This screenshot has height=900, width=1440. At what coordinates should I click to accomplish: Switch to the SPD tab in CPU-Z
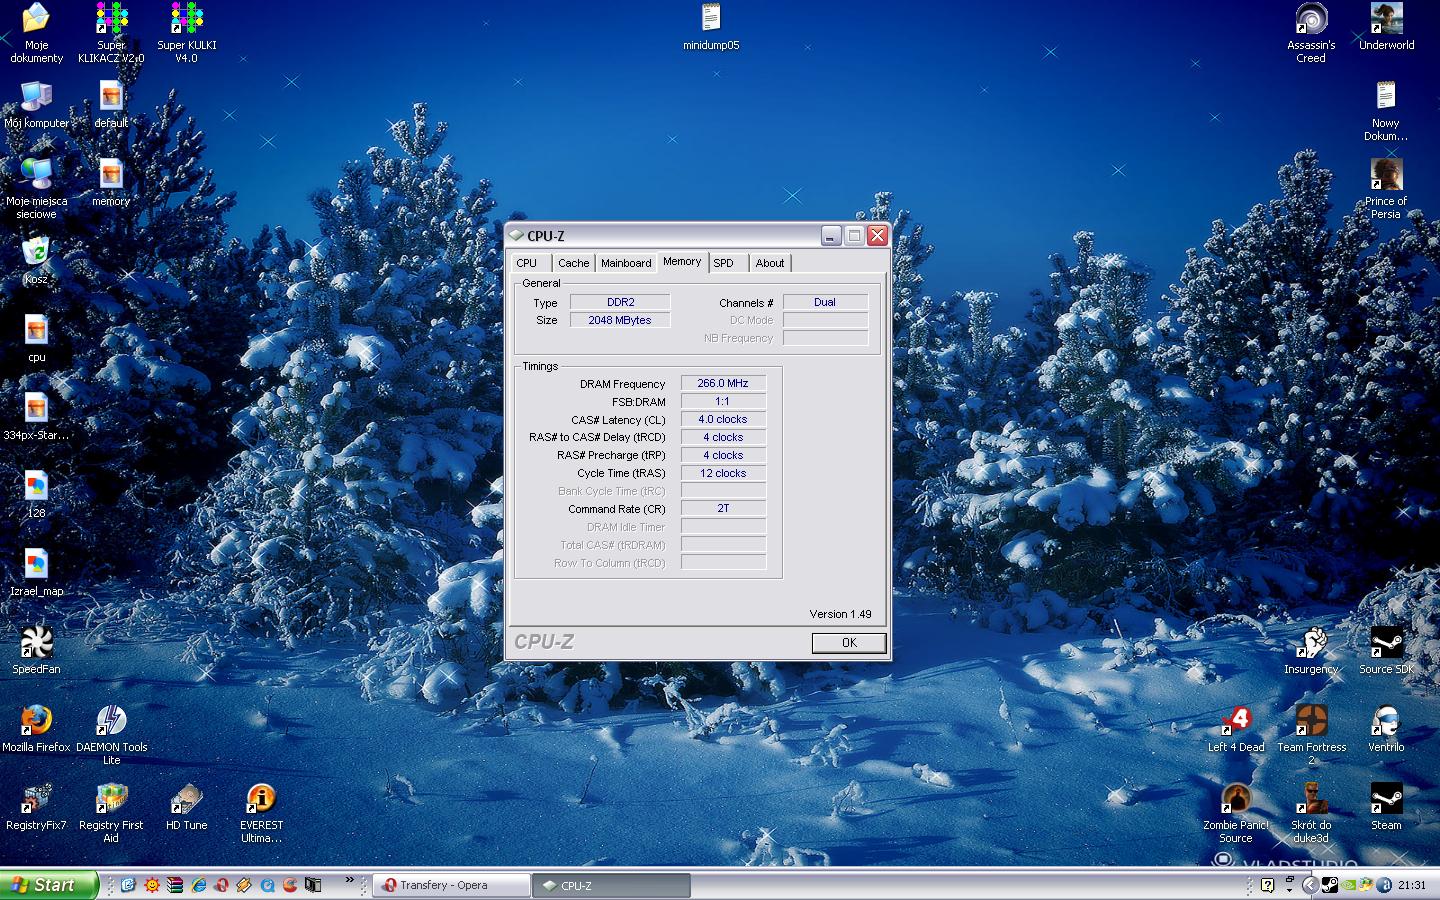click(x=725, y=262)
